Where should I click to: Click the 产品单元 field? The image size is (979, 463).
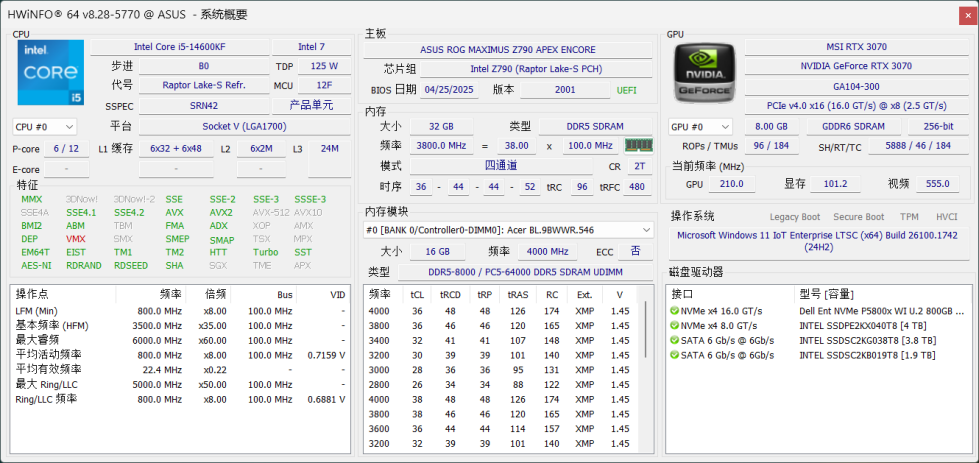(311, 106)
